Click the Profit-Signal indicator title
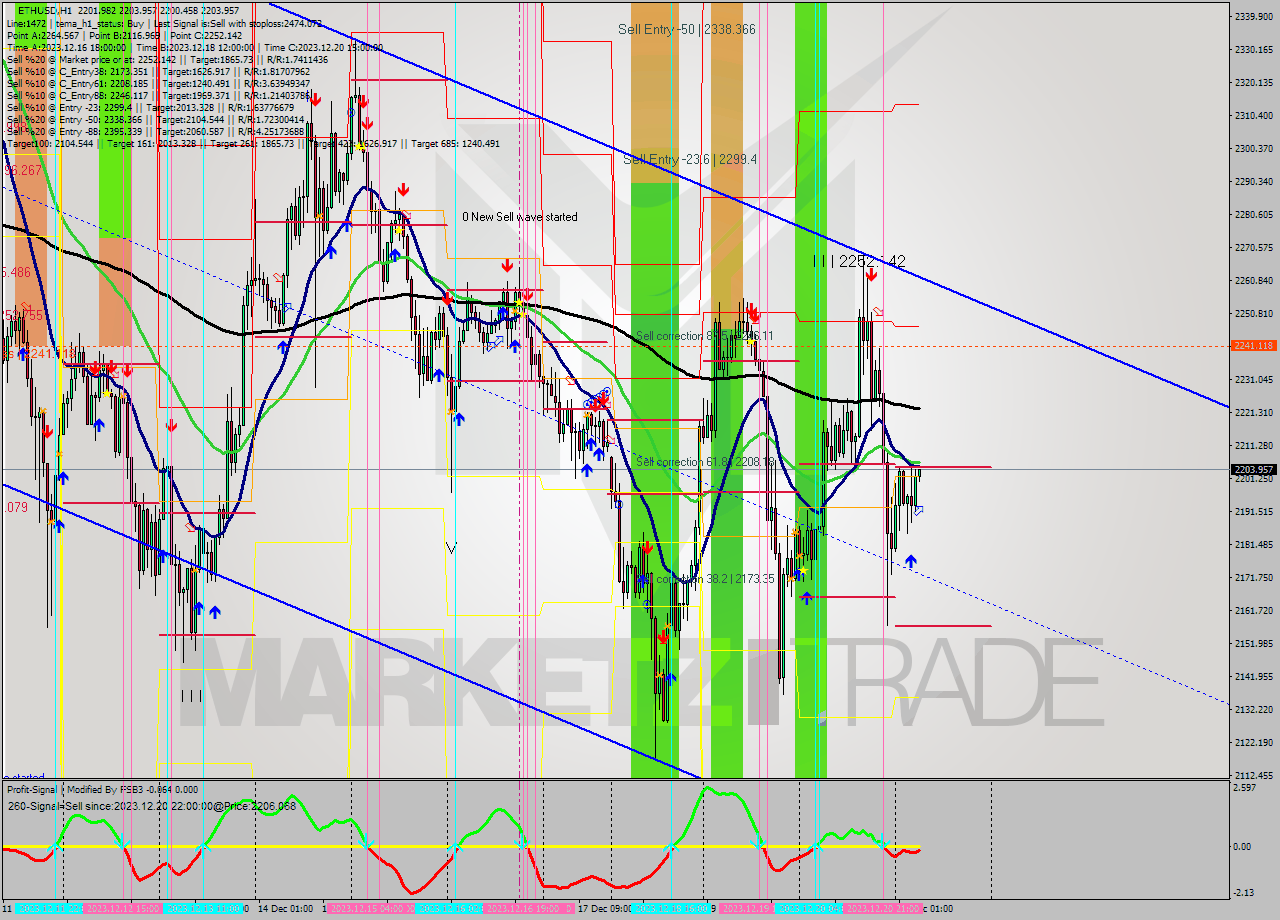The height and width of the screenshot is (920, 1280). 102,789
